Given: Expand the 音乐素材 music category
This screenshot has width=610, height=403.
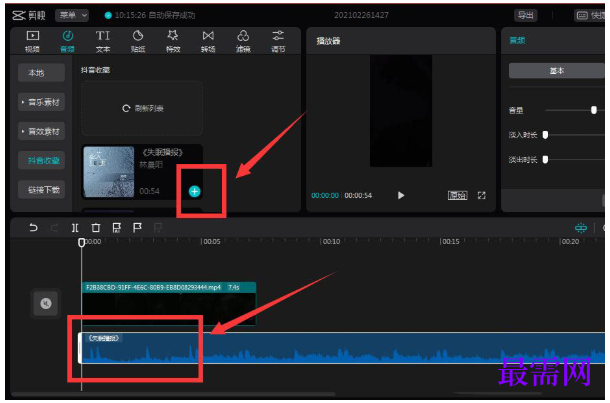Looking at the screenshot, I should click(x=41, y=102).
